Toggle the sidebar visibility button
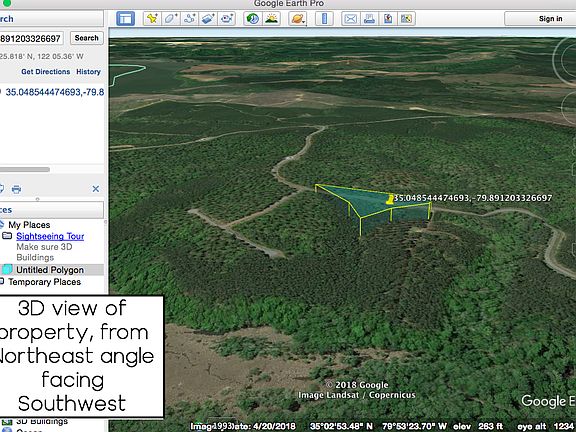576x432 pixels. [125, 18]
